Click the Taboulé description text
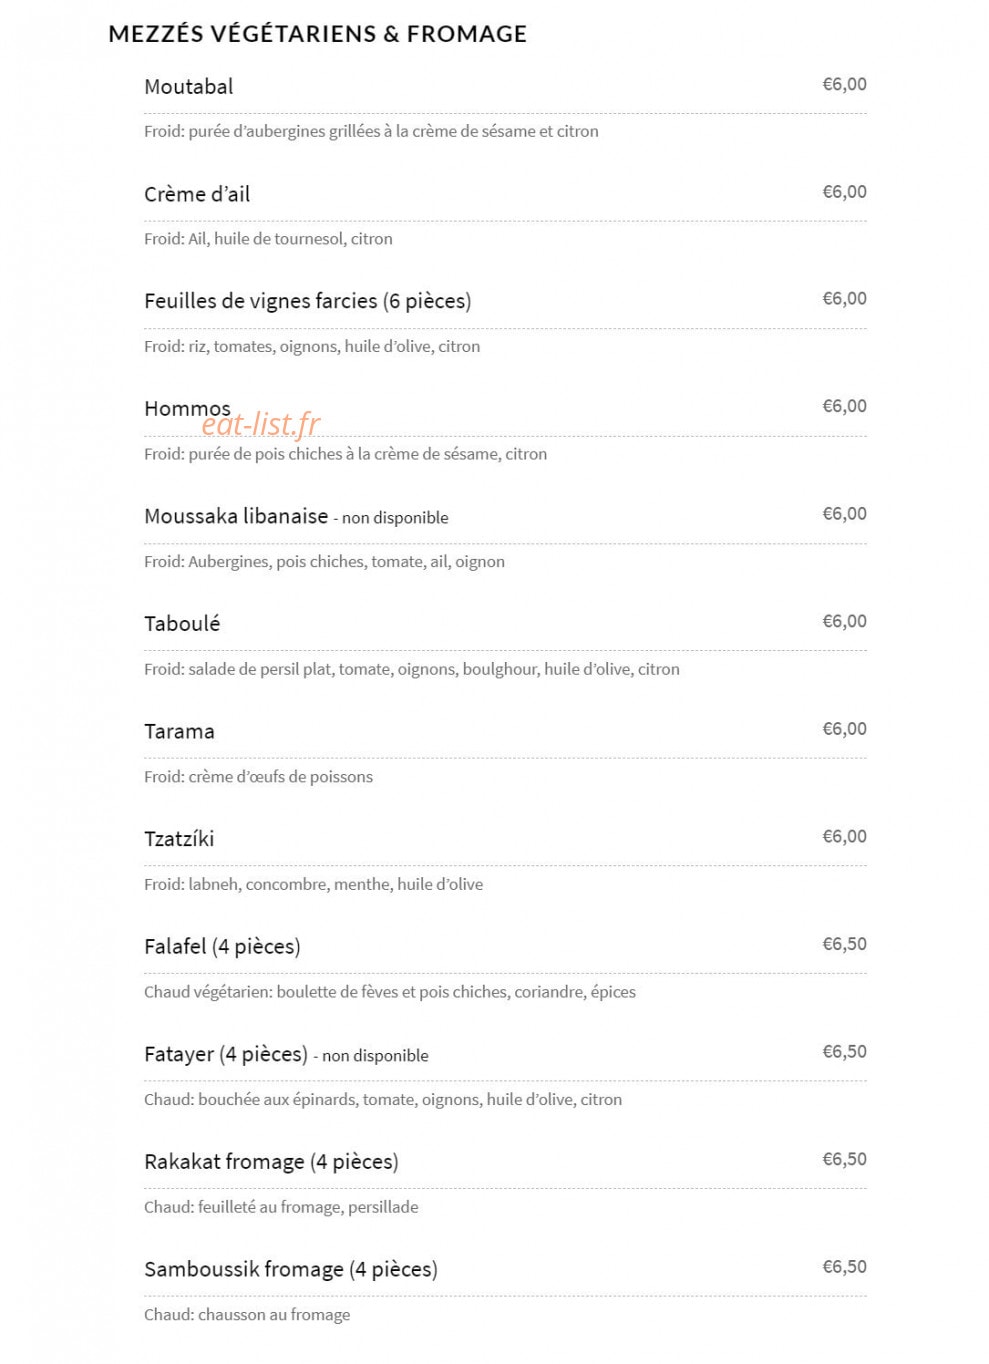This screenshot has width=989, height=1364. click(x=412, y=669)
